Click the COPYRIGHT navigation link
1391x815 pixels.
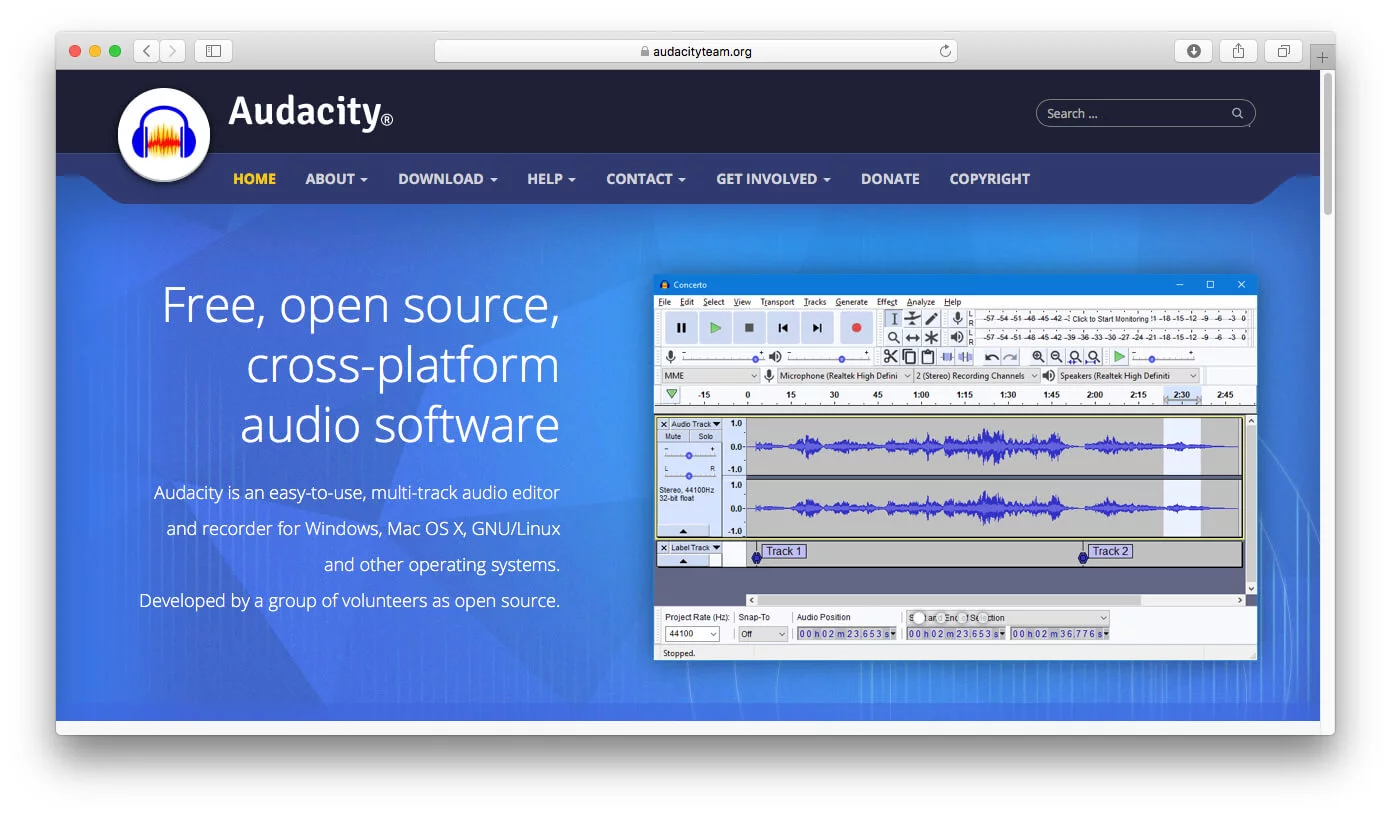(989, 179)
